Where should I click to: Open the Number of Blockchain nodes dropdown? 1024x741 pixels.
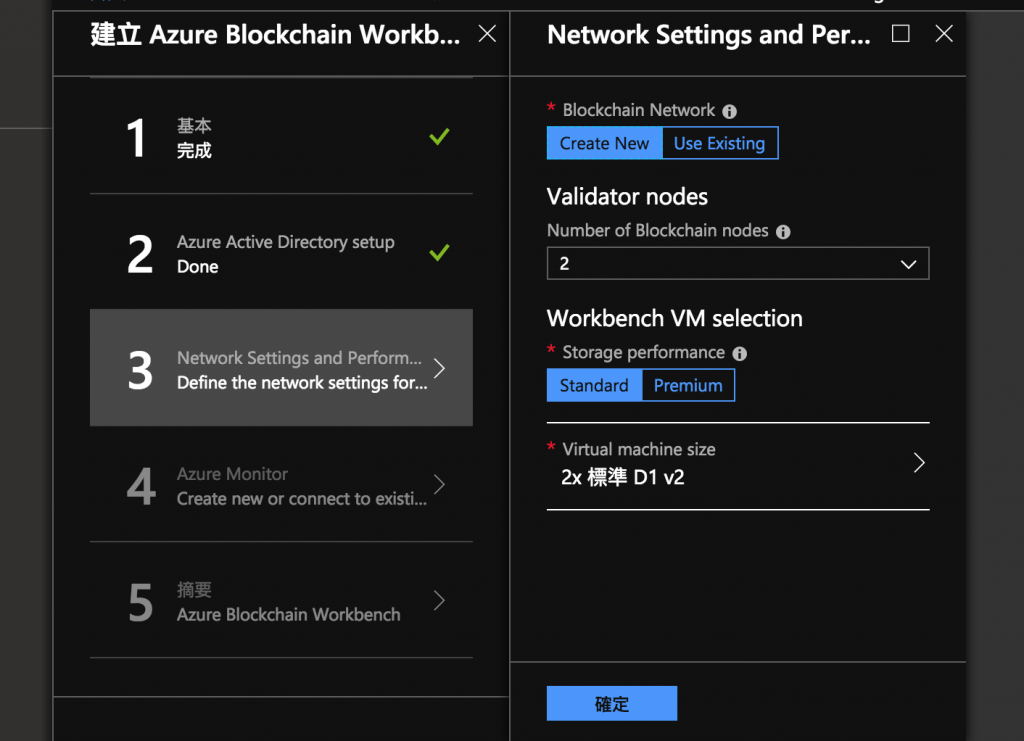click(x=737, y=264)
